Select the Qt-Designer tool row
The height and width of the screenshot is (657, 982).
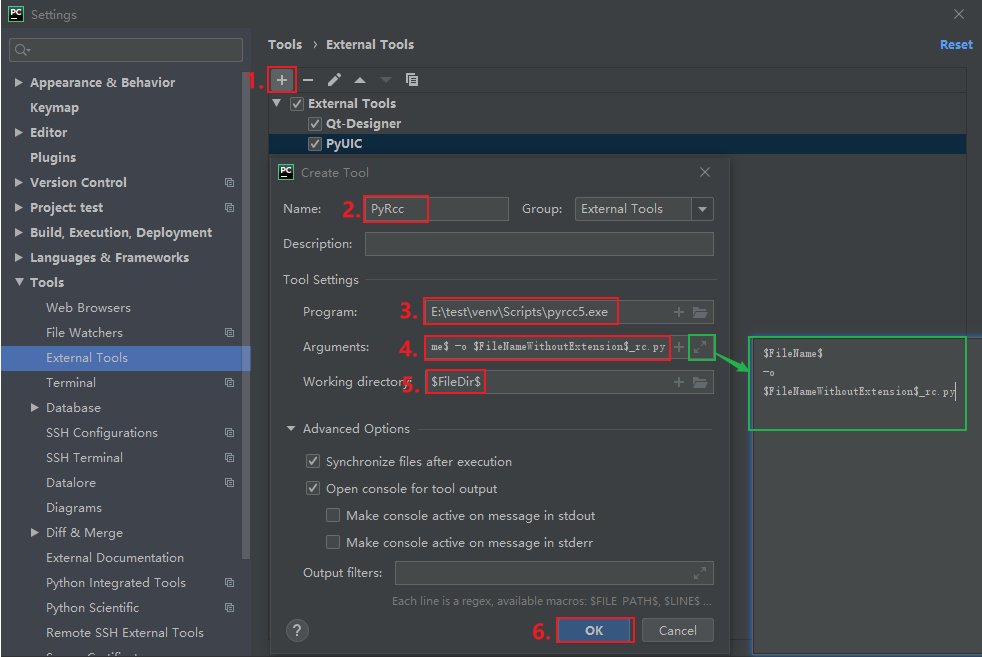click(618, 124)
